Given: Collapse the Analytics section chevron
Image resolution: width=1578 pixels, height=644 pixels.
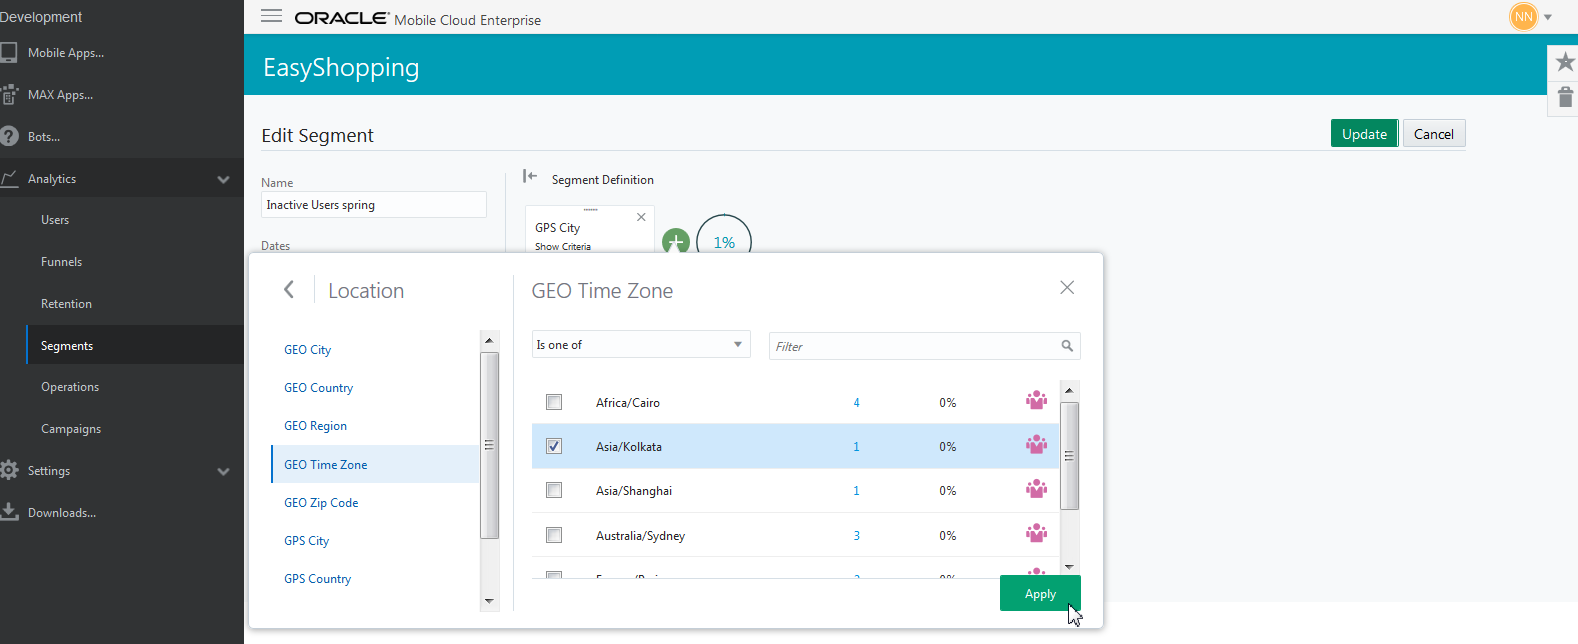Looking at the screenshot, I should pyautogui.click(x=223, y=180).
